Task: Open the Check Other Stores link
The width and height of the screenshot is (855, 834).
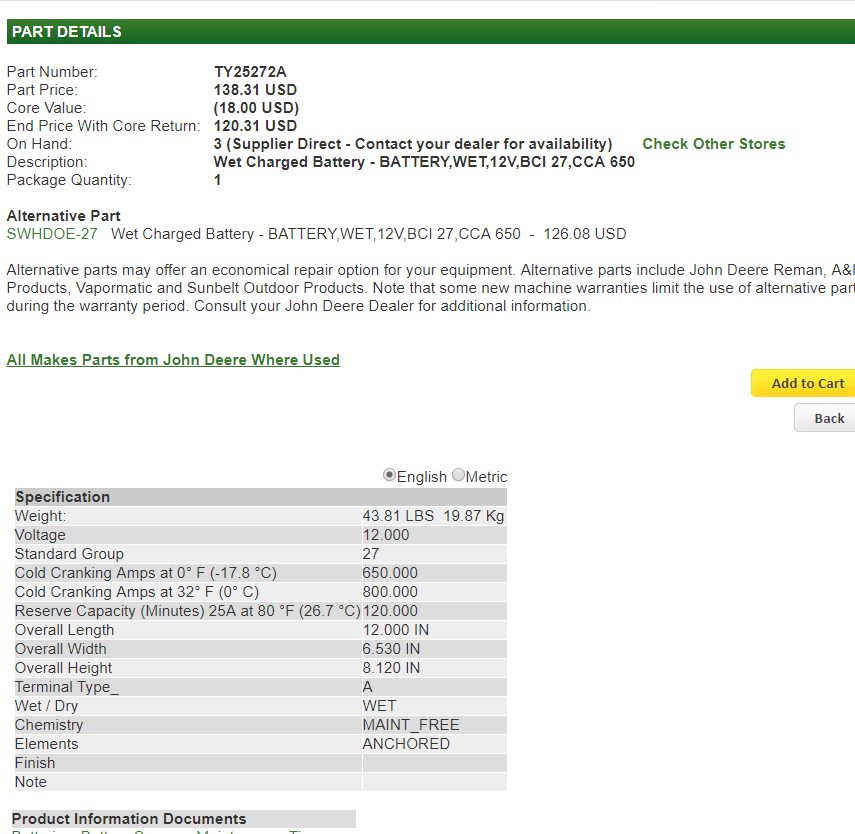Action: pos(713,144)
